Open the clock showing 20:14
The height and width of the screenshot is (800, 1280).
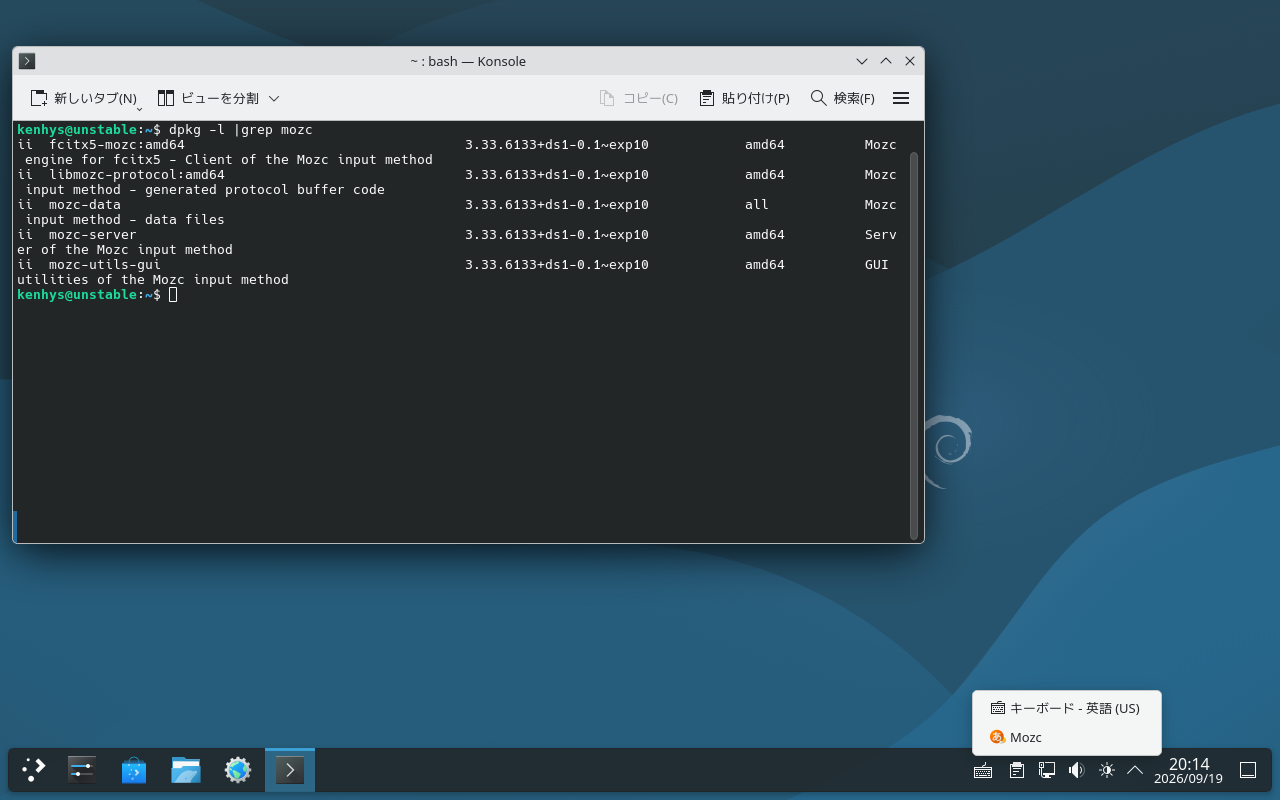tap(1189, 770)
